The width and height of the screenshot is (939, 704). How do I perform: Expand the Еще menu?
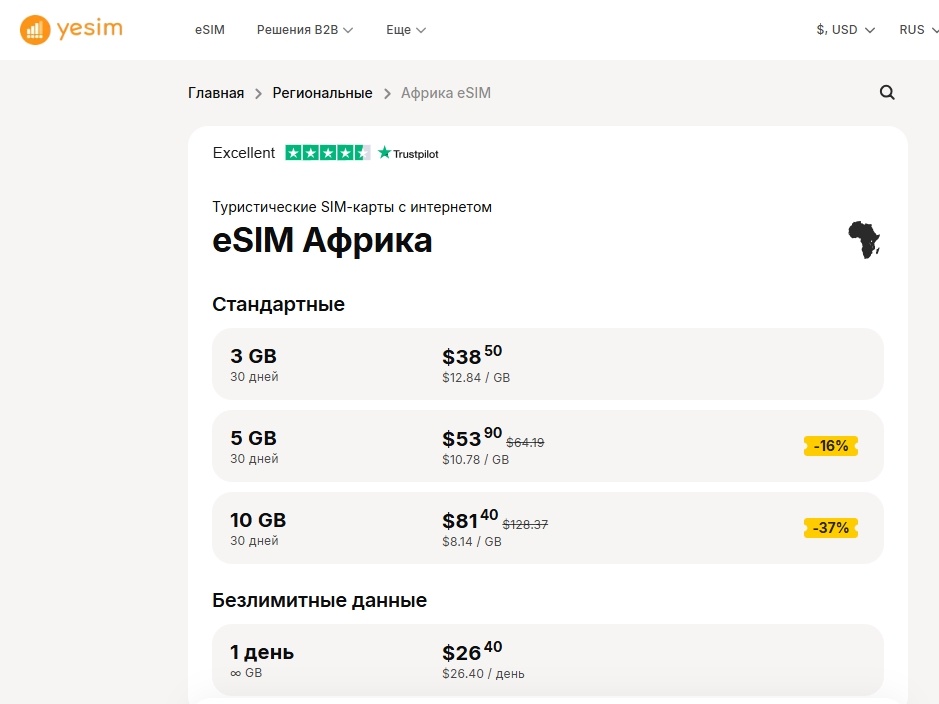(405, 30)
